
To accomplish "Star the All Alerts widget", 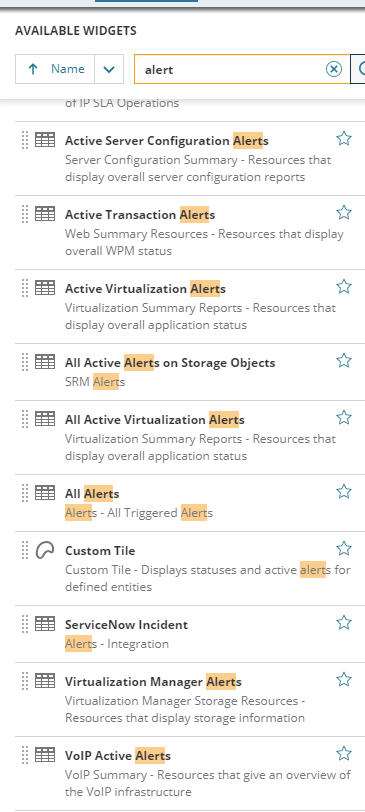I will click(344, 491).
